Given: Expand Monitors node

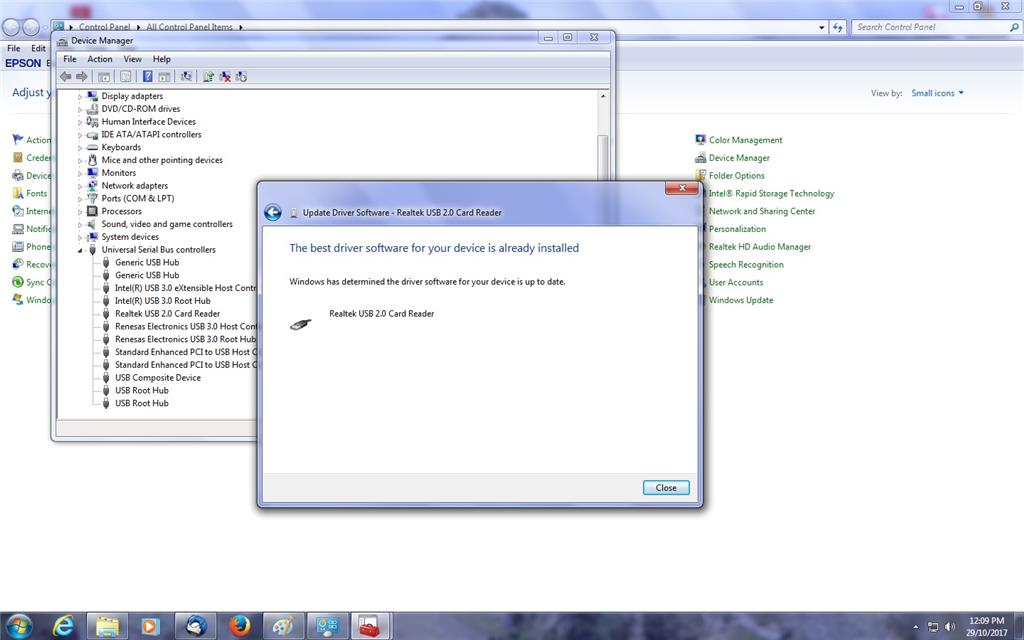Looking at the screenshot, I should pos(80,173).
